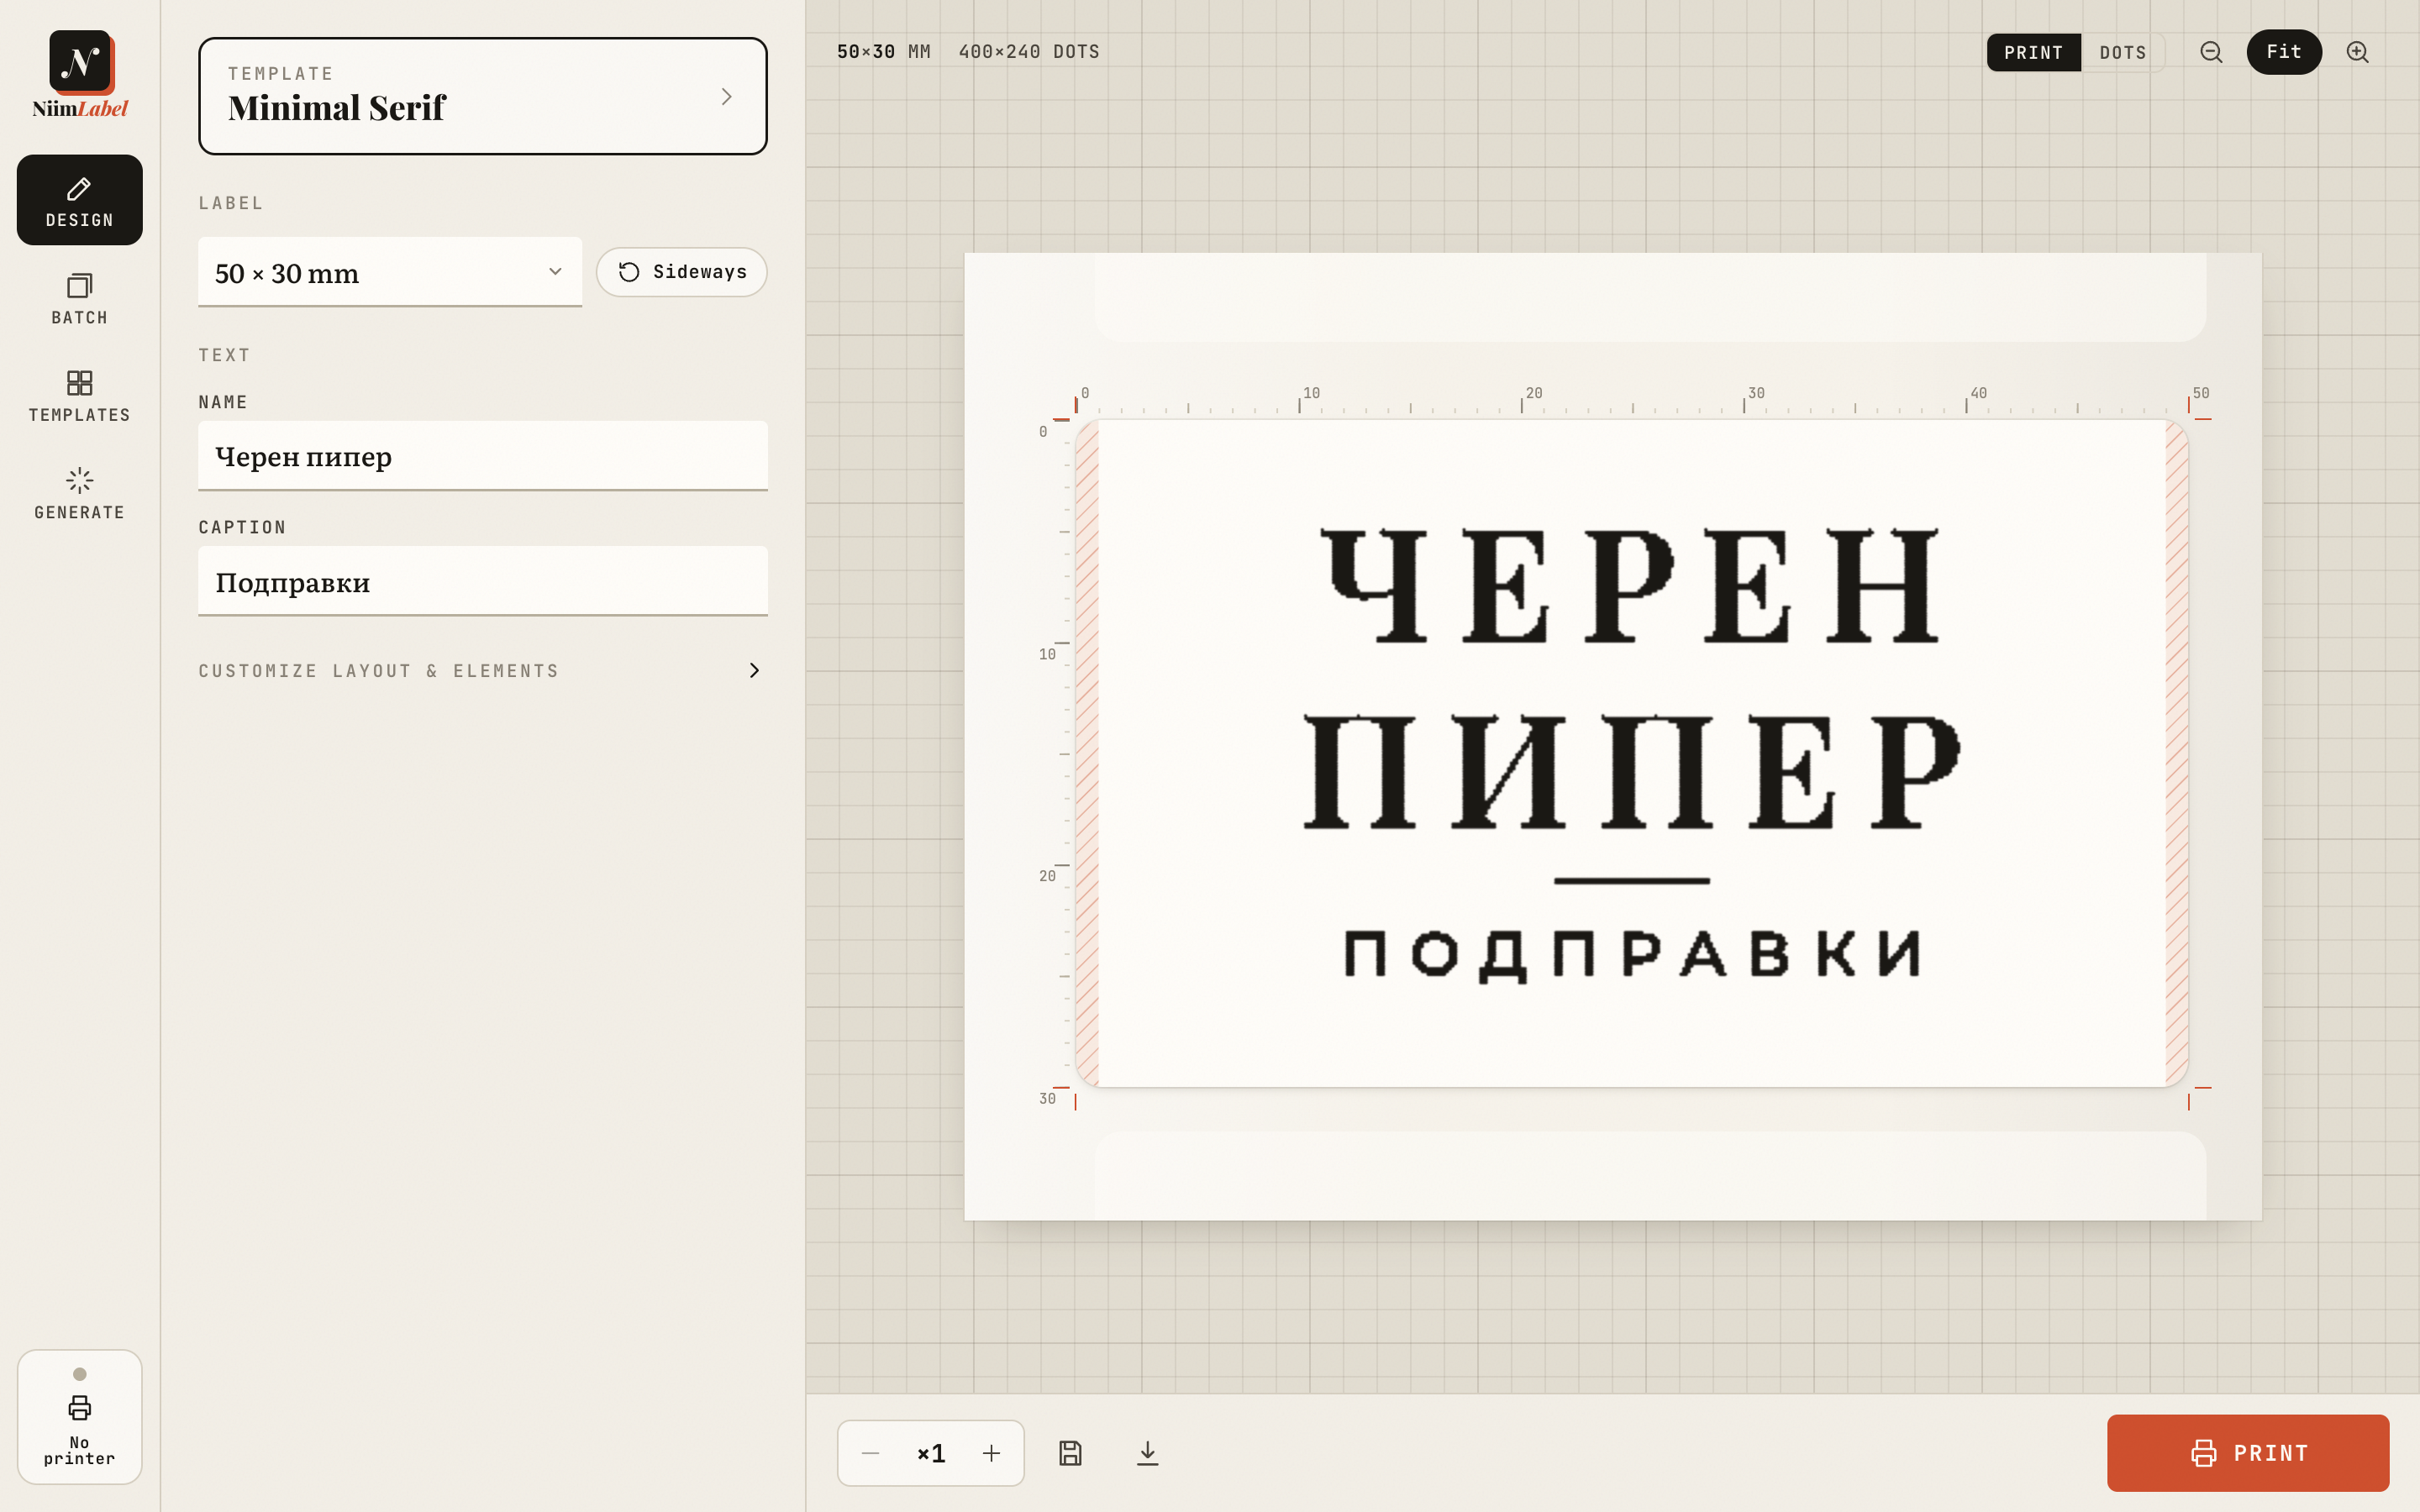Open the Minimal Serif template selector
The width and height of the screenshot is (2420, 1512).
483,96
